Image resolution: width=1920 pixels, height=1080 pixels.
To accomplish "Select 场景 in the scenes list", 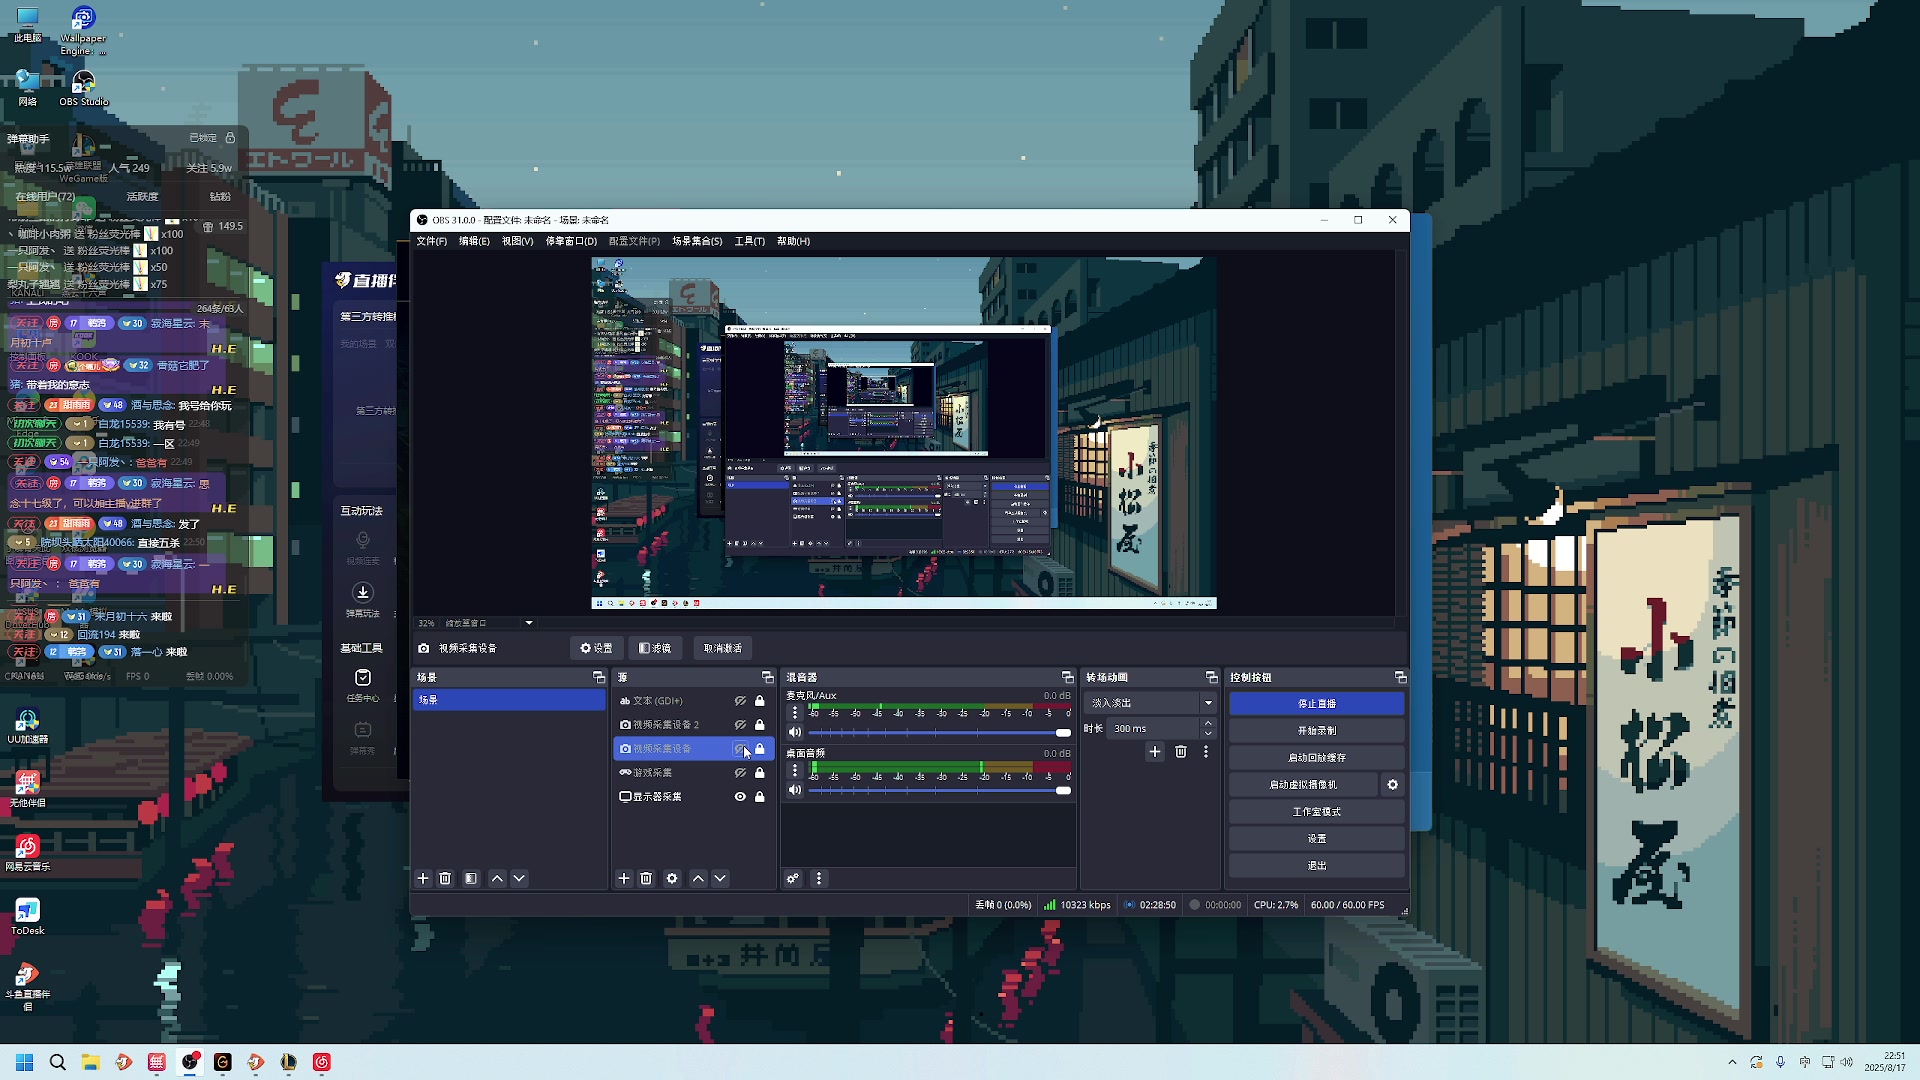I will point(509,701).
